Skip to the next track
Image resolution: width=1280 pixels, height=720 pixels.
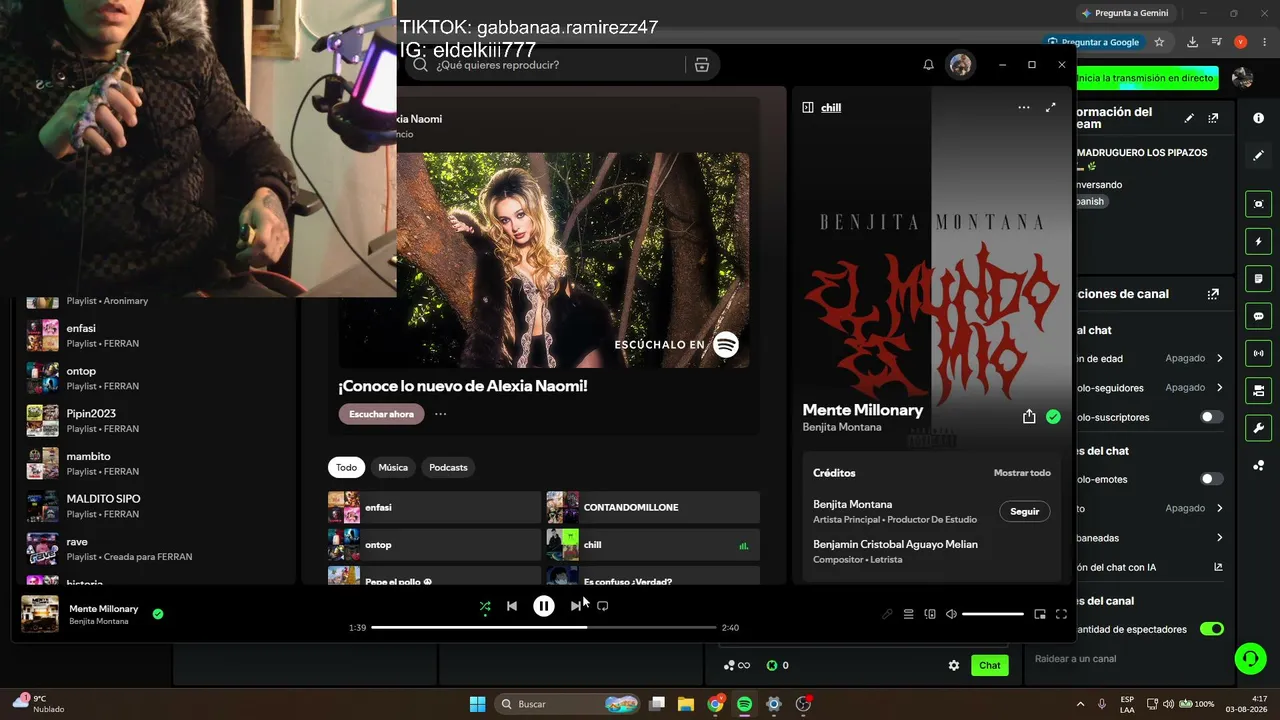point(575,606)
